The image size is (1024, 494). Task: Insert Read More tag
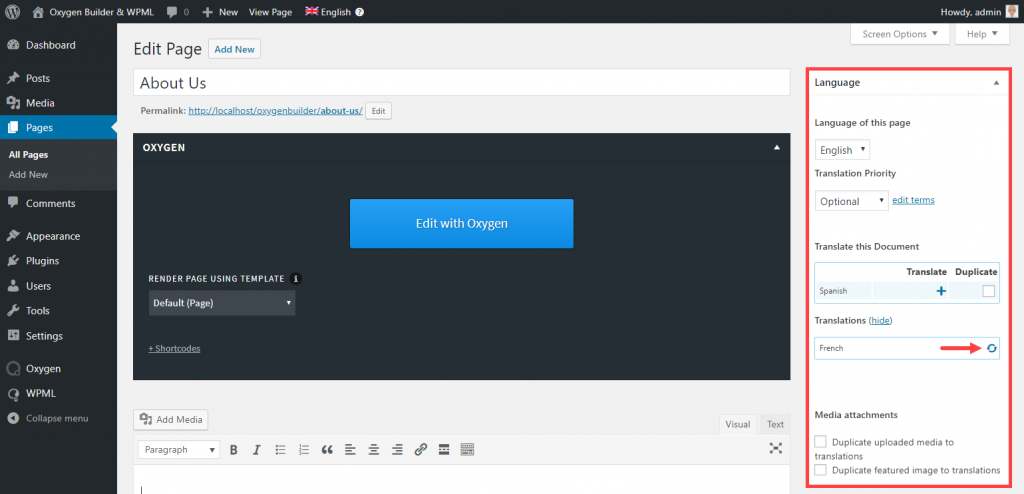pyautogui.click(x=444, y=450)
